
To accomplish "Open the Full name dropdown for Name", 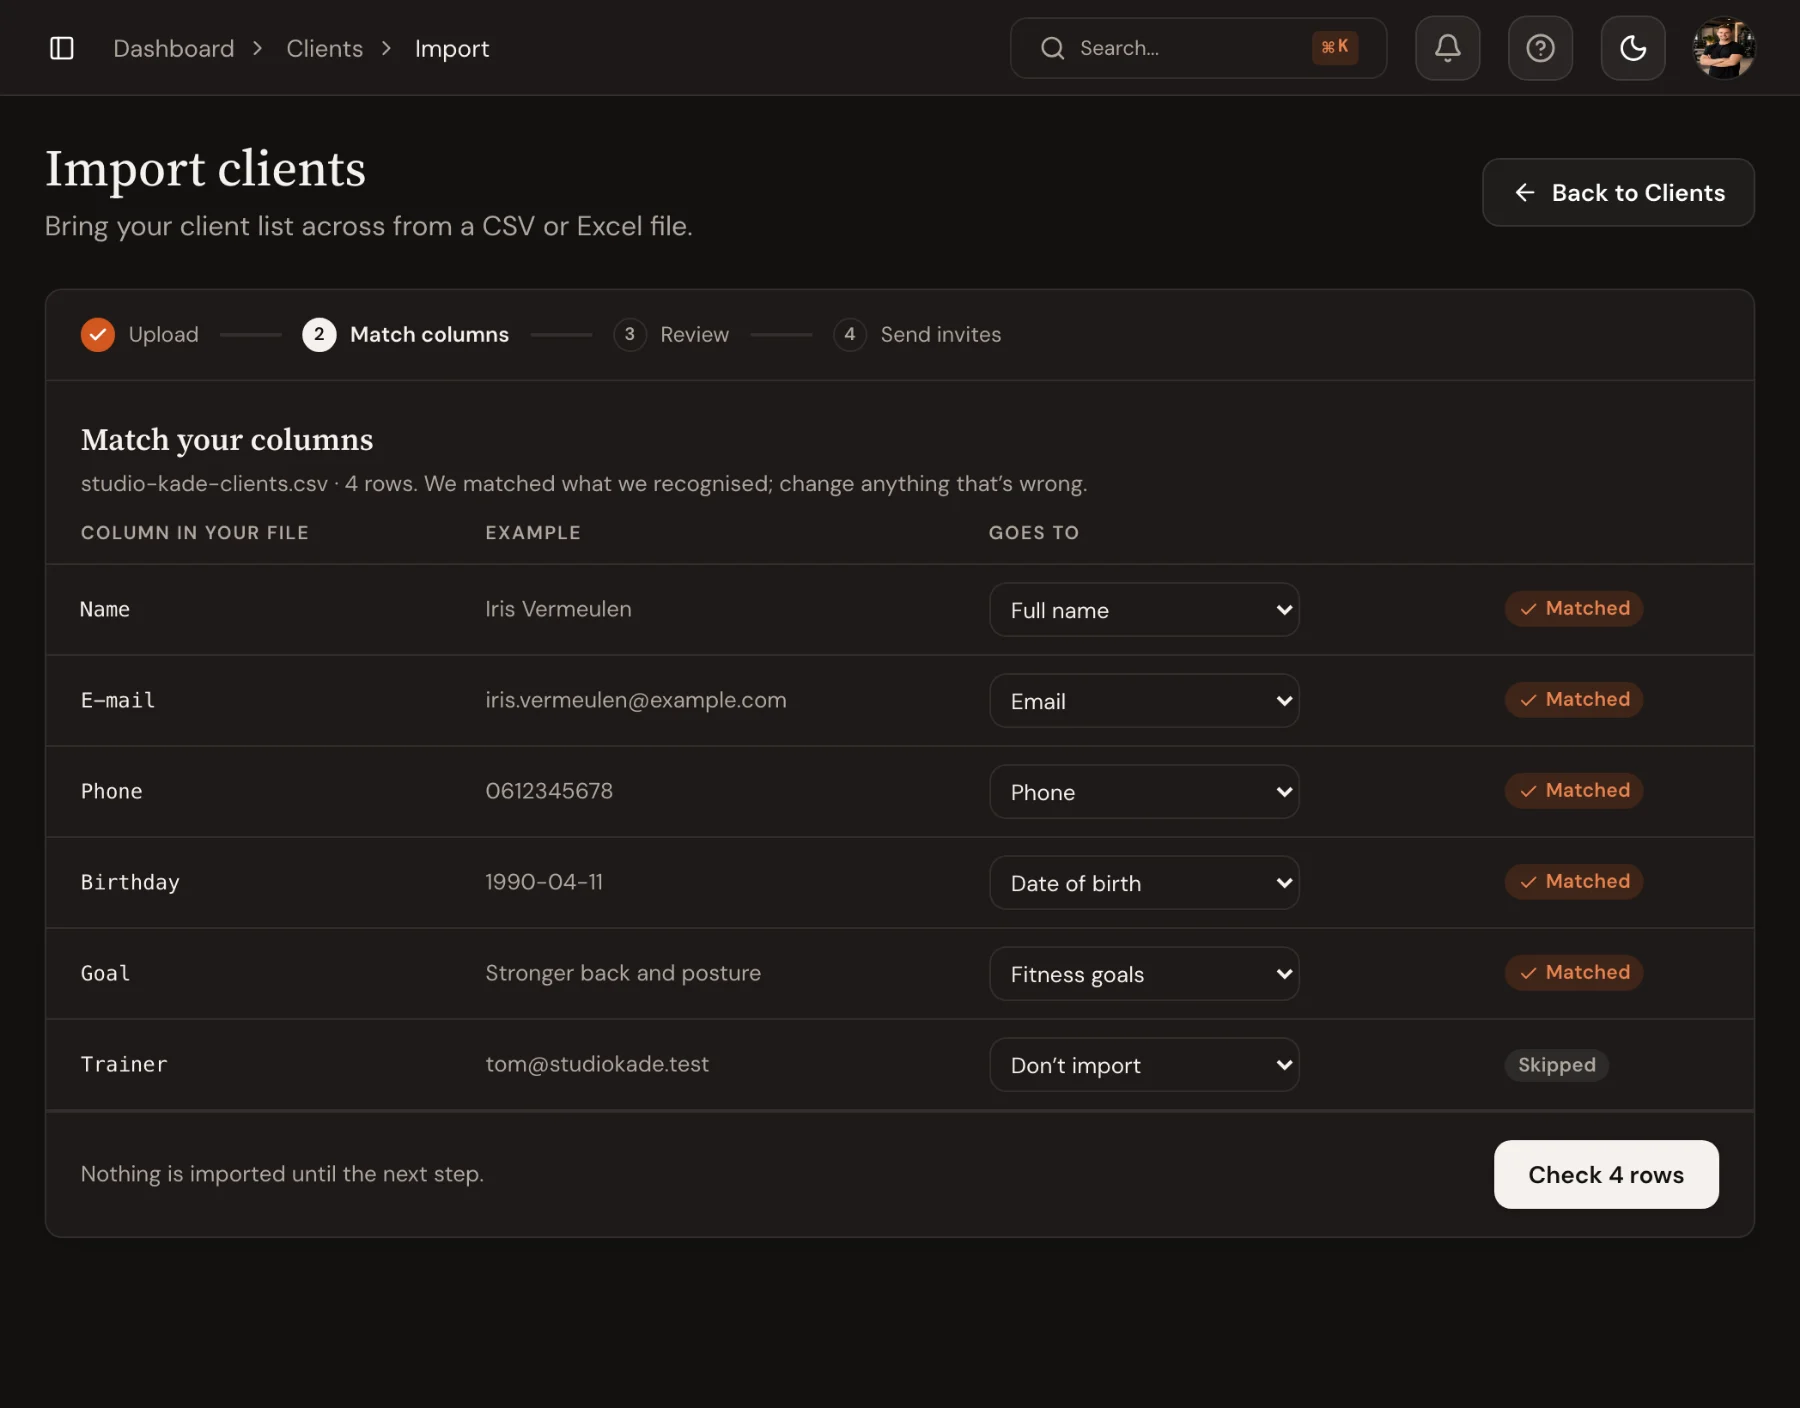I will click(x=1144, y=610).
